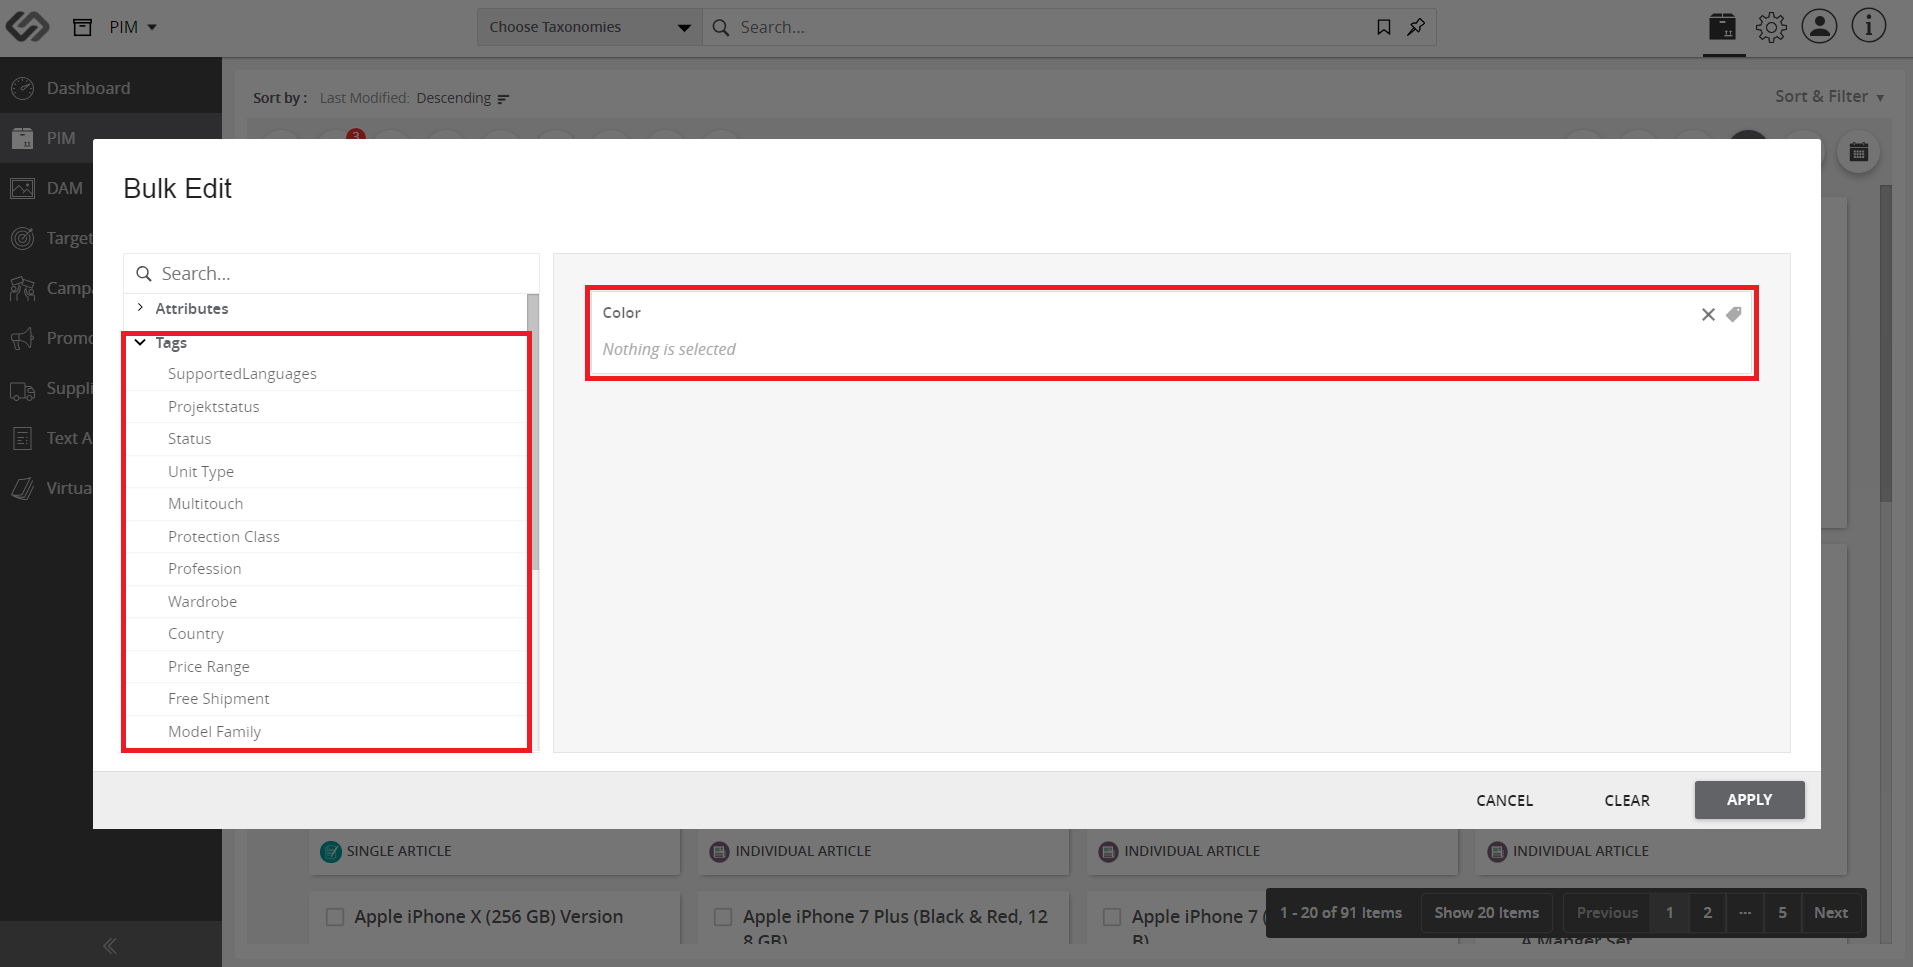The image size is (1913, 967).
Task: Click the Text Asset sidebar icon
Action: [22, 438]
